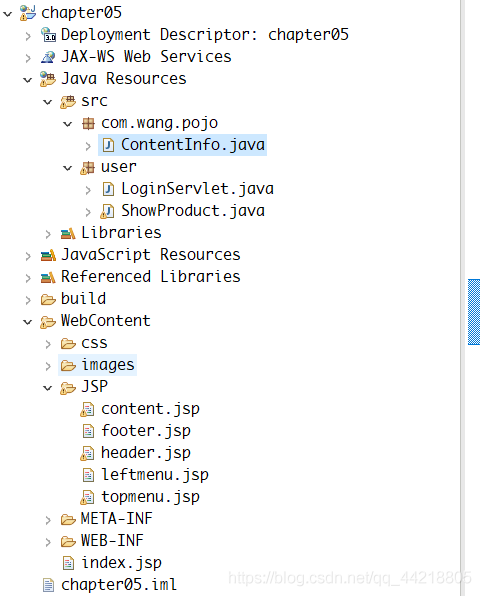
Task: Expand the LoginServlet.java node
Action: coord(88,190)
